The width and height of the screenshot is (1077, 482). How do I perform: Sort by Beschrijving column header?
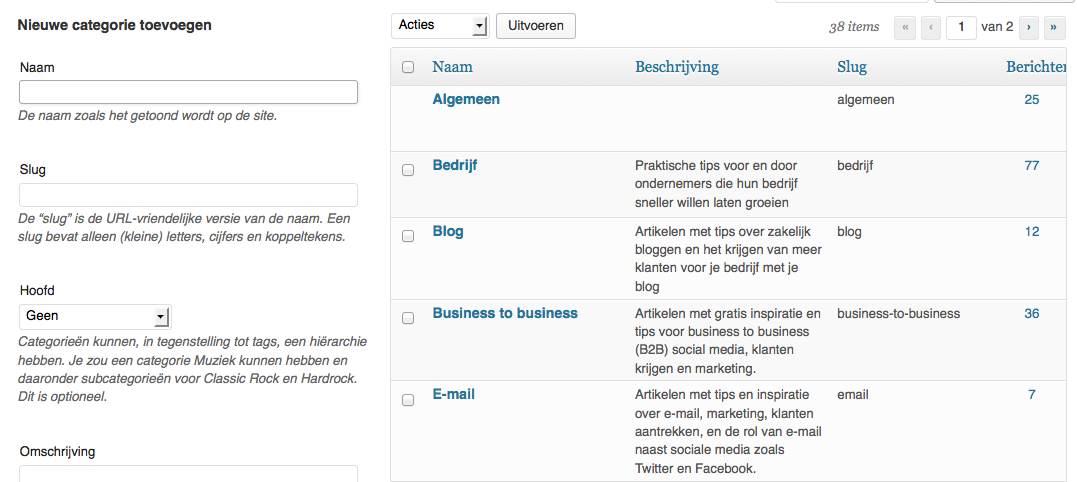(x=677, y=67)
